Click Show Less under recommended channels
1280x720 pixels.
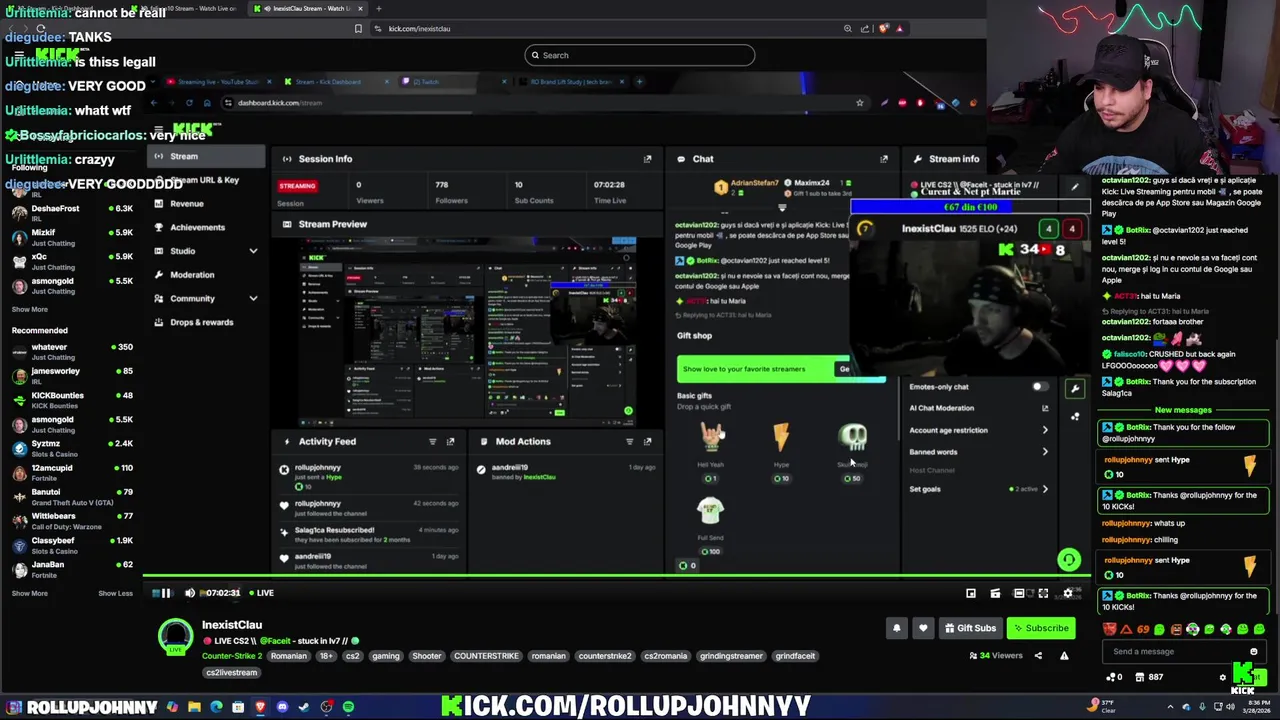click(x=115, y=593)
